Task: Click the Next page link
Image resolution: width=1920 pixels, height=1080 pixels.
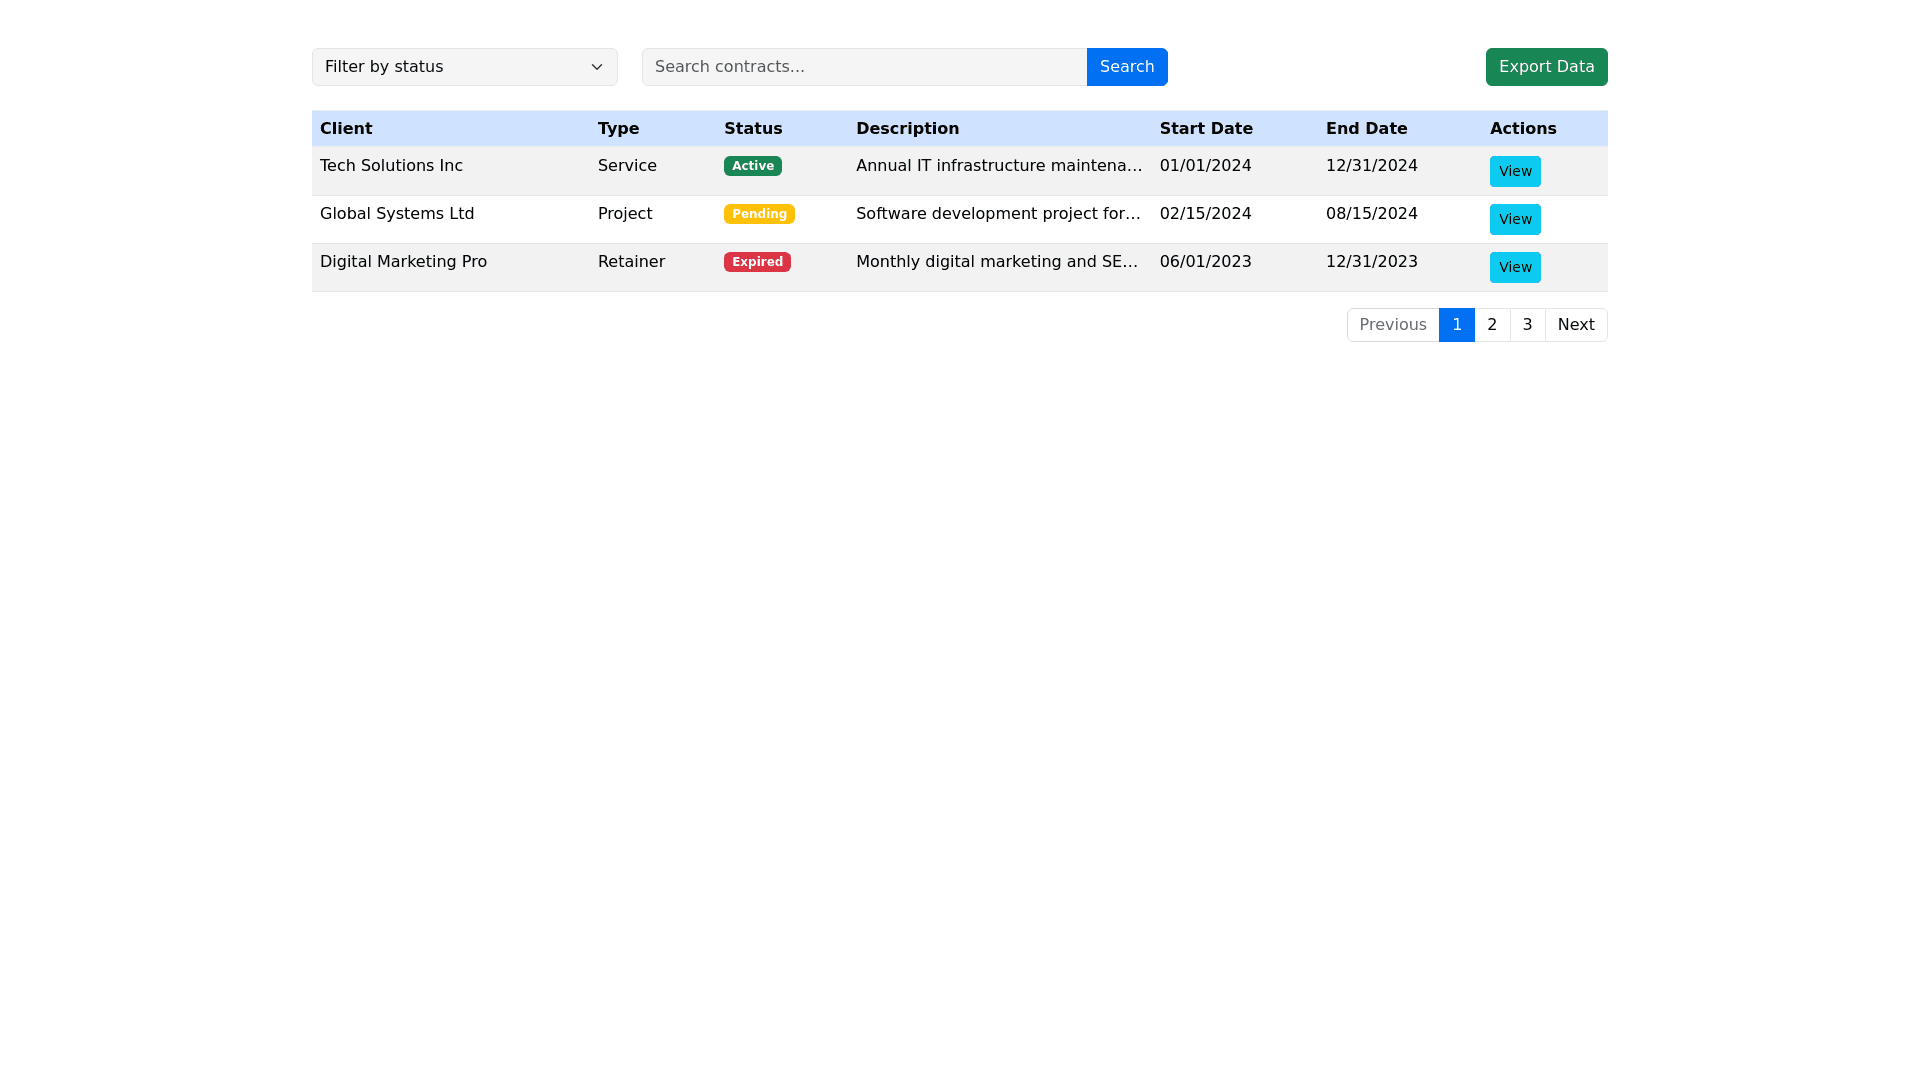Action: pos(1575,325)
